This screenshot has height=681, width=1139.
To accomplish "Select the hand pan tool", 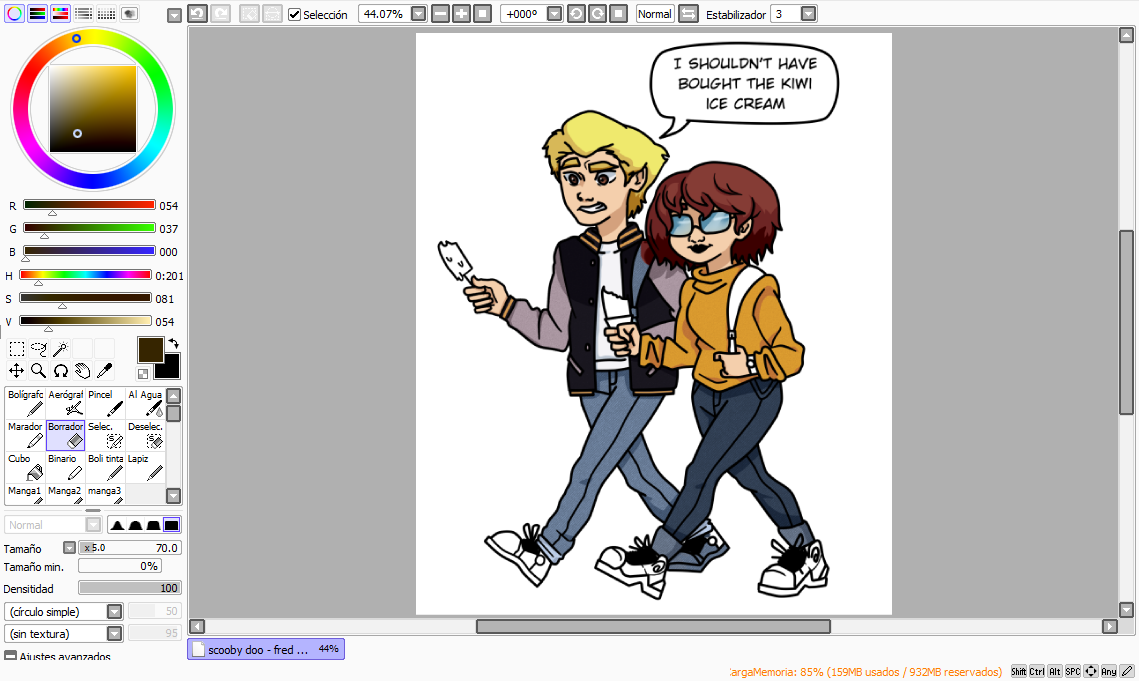I will [82, 371].
